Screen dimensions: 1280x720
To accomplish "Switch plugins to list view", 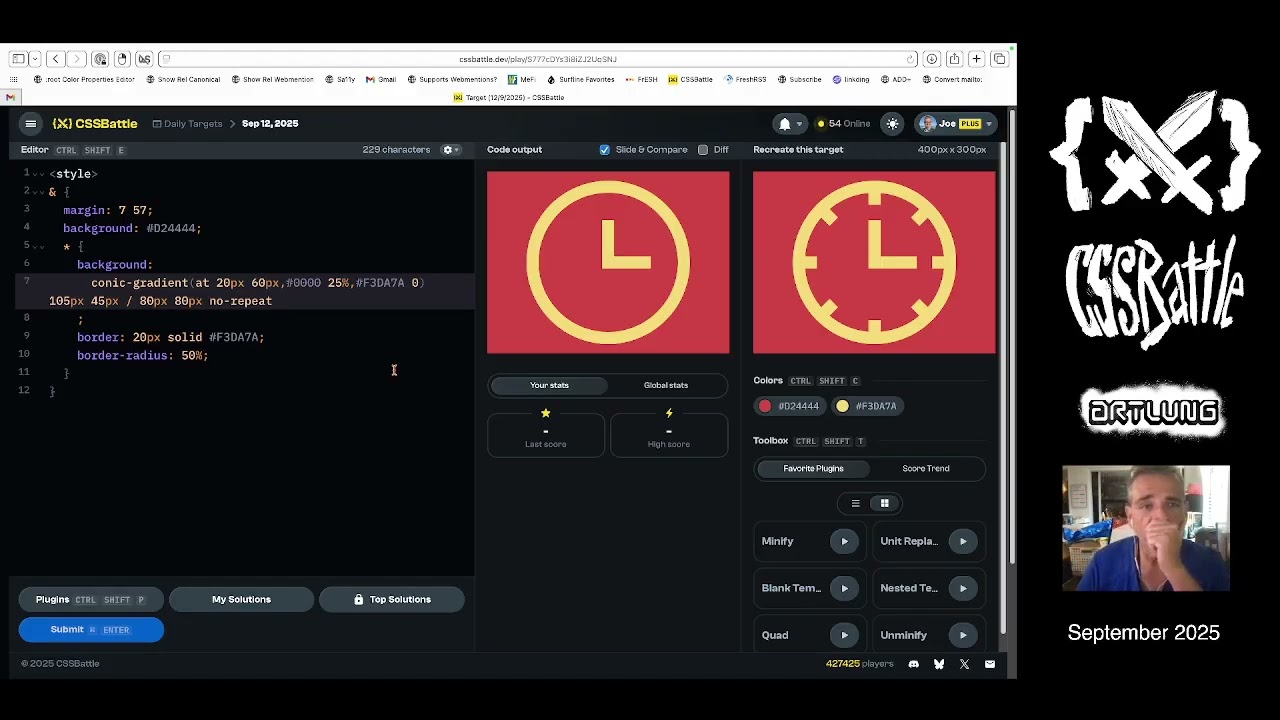I will [855, 503].
